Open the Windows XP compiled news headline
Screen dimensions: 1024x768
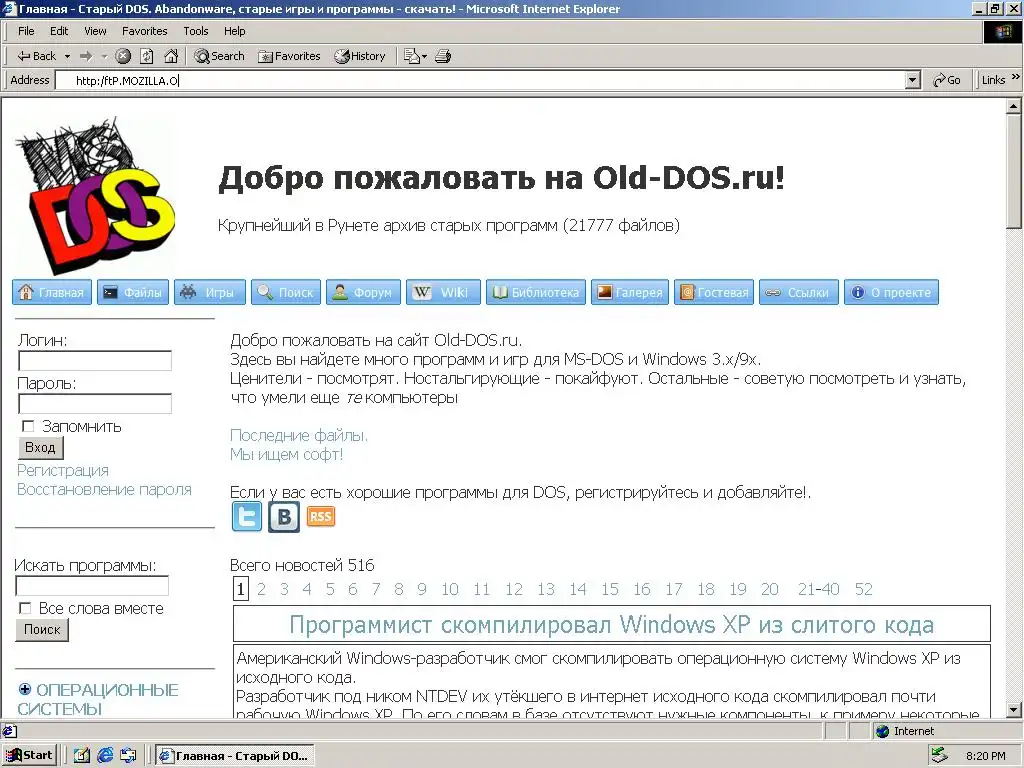[x=611, y=624]
